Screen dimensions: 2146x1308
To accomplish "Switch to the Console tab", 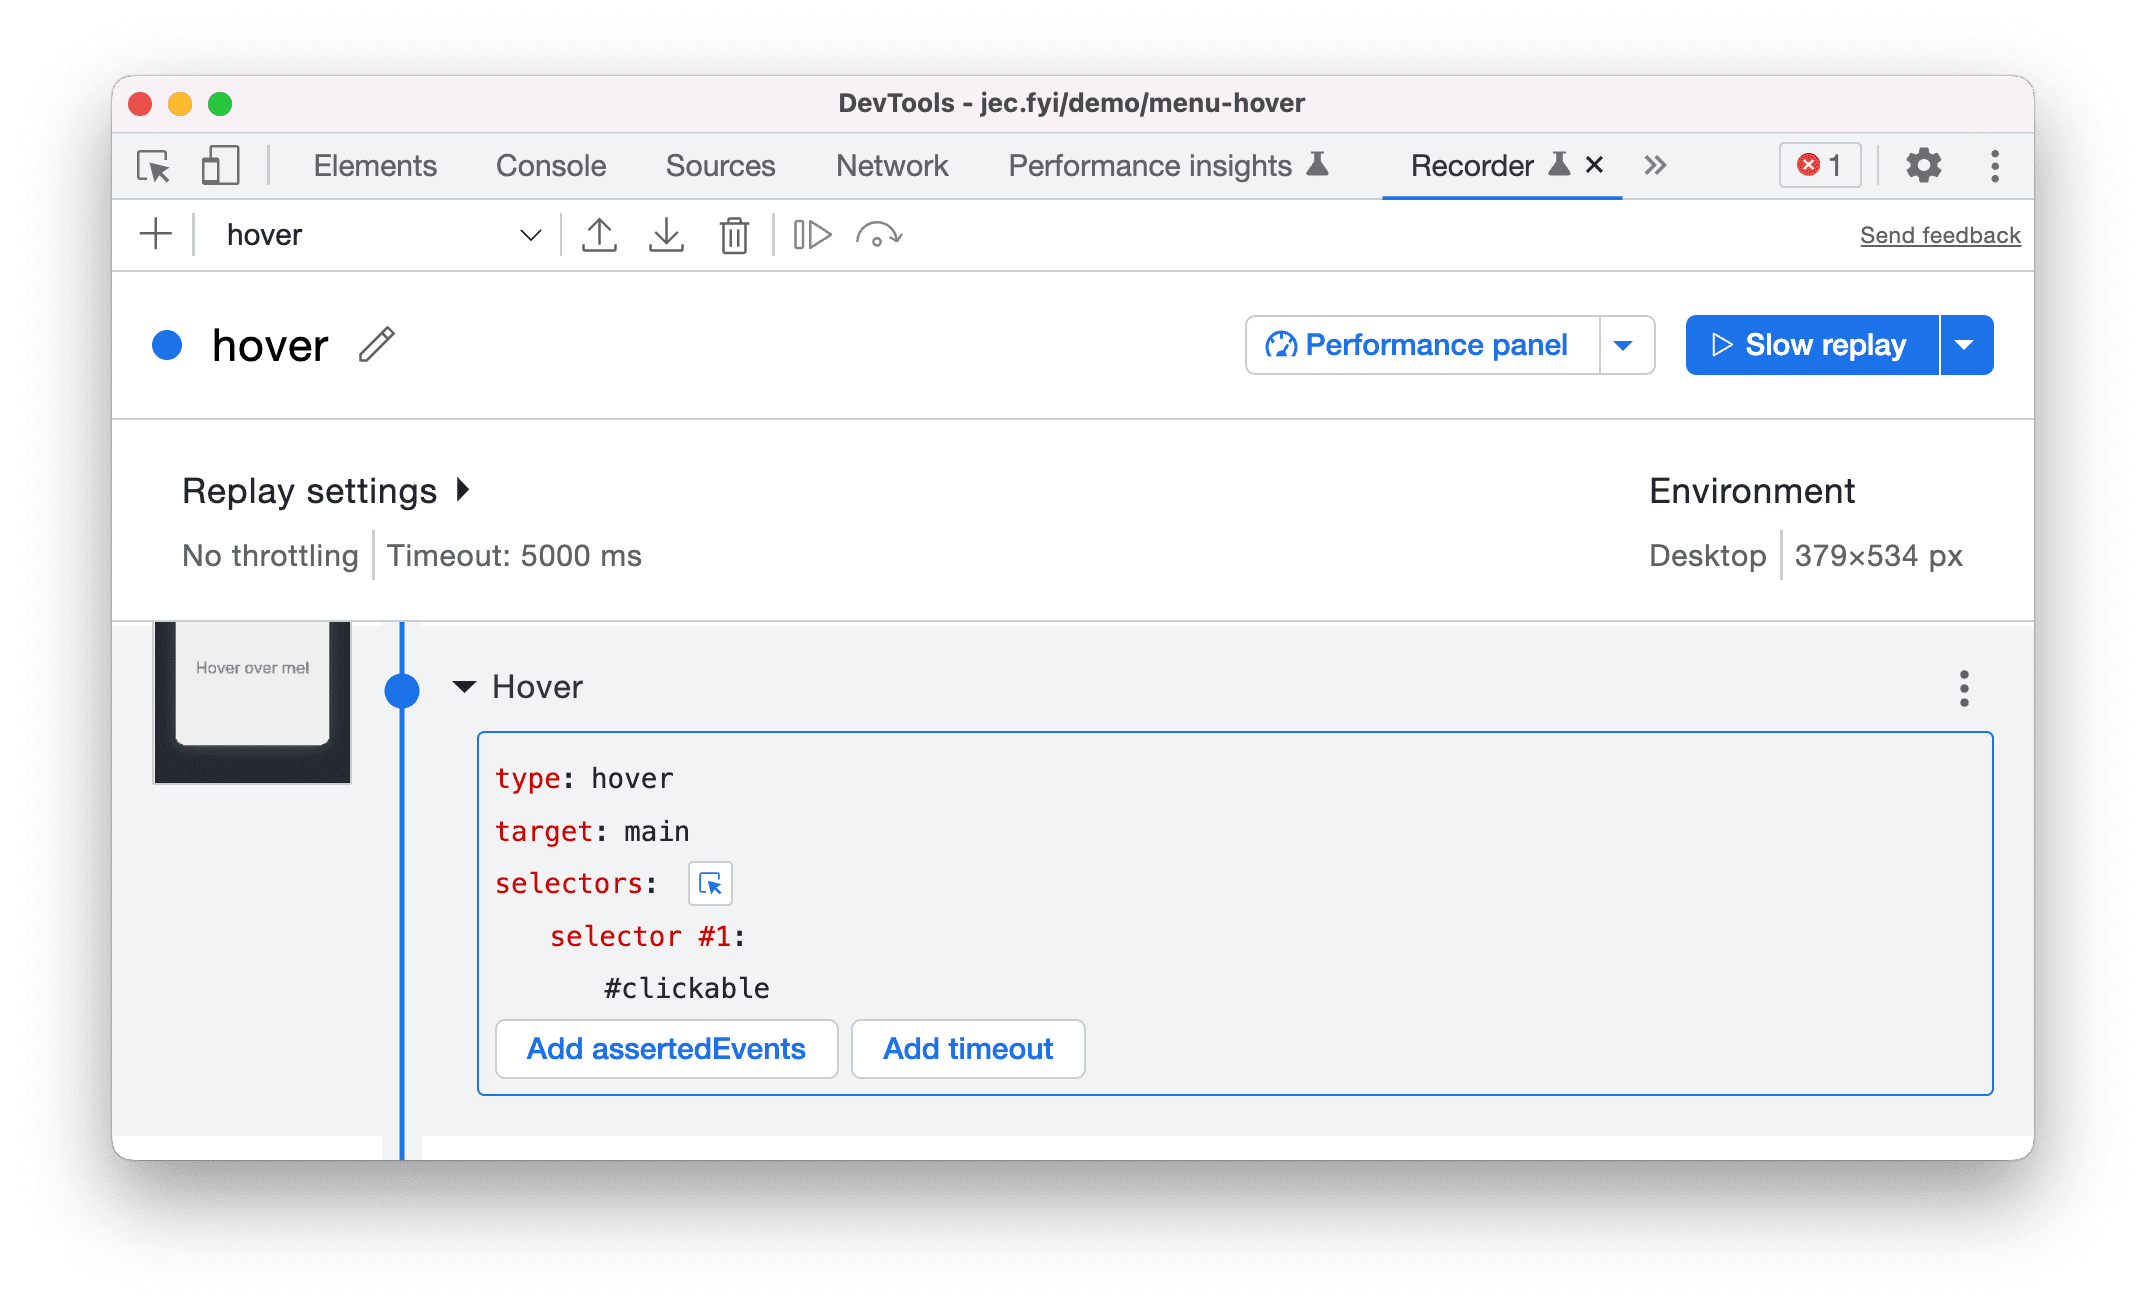I will pos(552,164).
